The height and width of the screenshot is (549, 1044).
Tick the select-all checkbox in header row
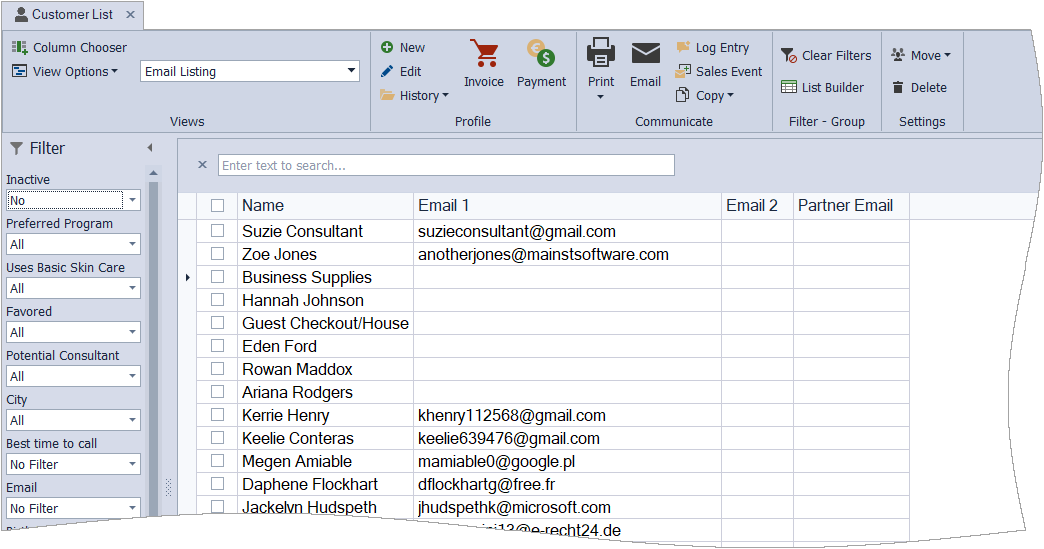pos(218,206)
